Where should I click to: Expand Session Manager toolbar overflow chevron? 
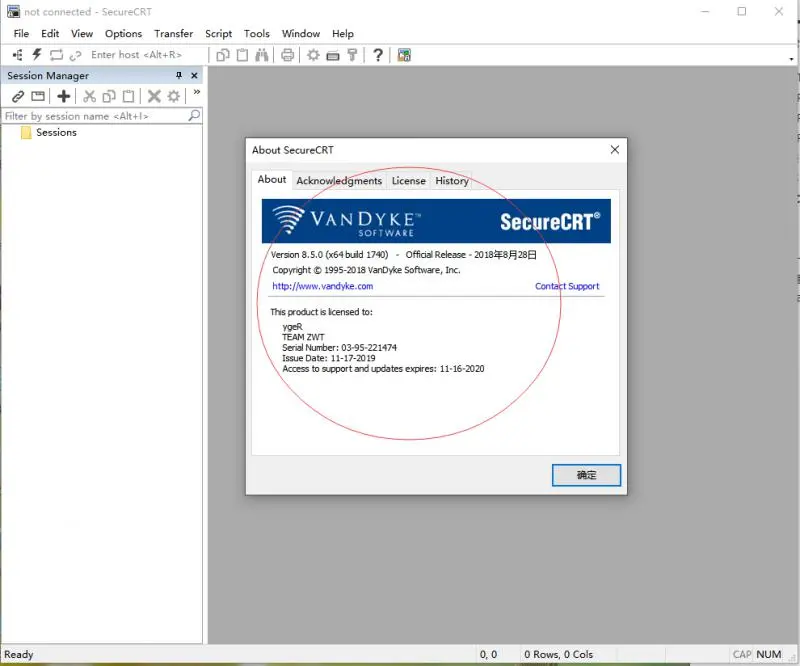[196, 92]
